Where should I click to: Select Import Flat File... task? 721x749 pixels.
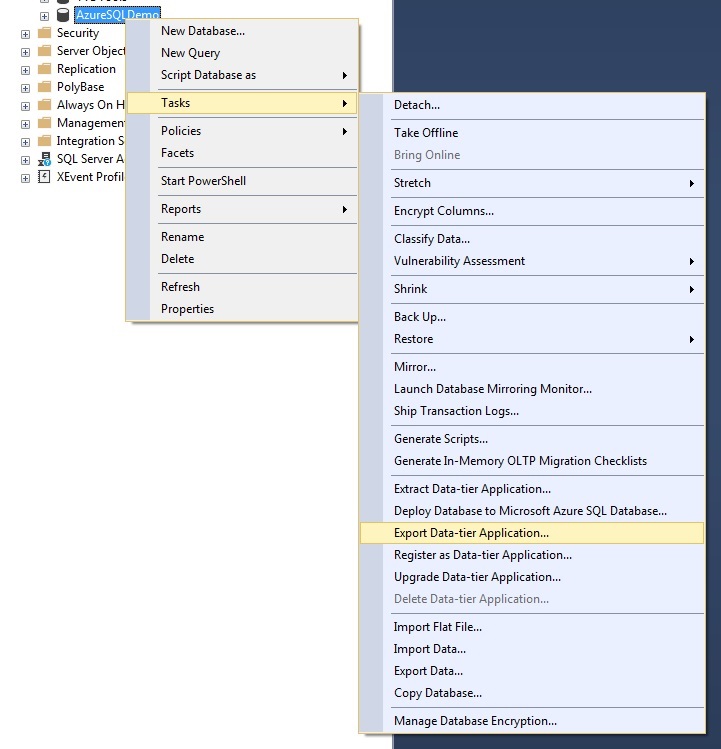point(532,627)
